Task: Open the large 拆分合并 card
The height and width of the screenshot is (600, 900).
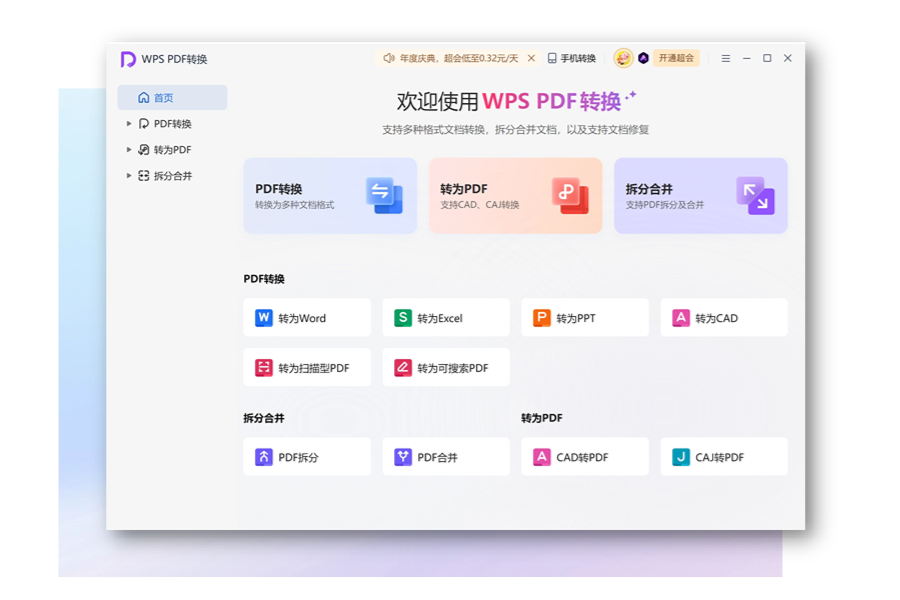Action: [x=701, y=196]
